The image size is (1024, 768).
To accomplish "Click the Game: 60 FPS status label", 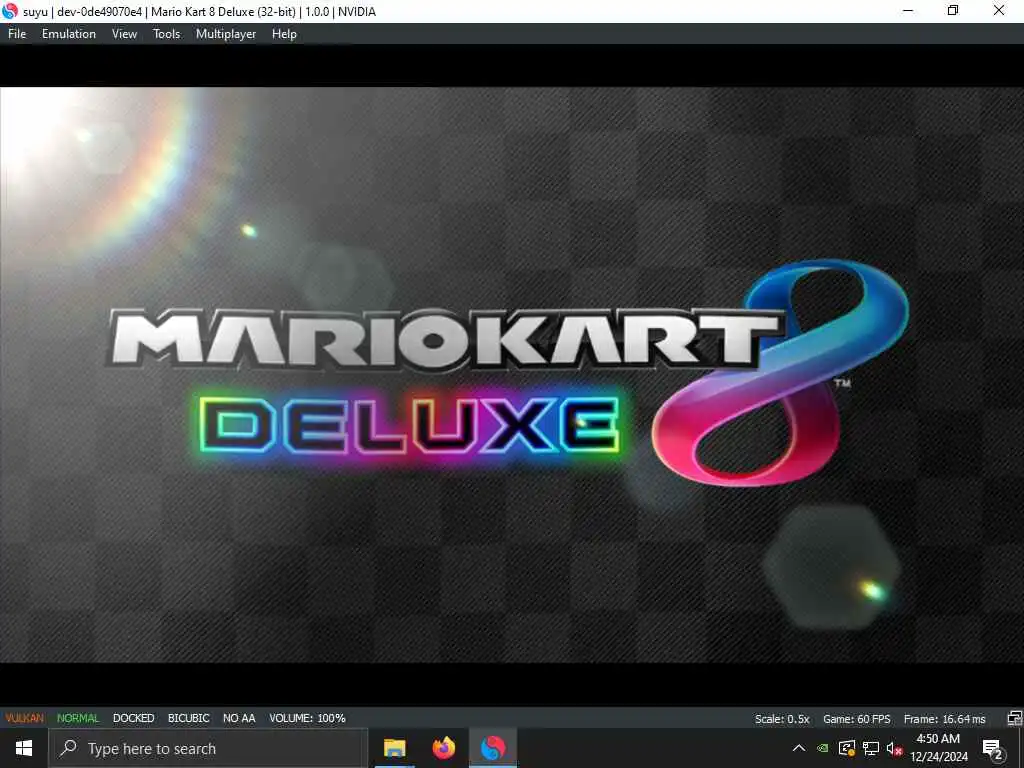I will pos(856,719).
